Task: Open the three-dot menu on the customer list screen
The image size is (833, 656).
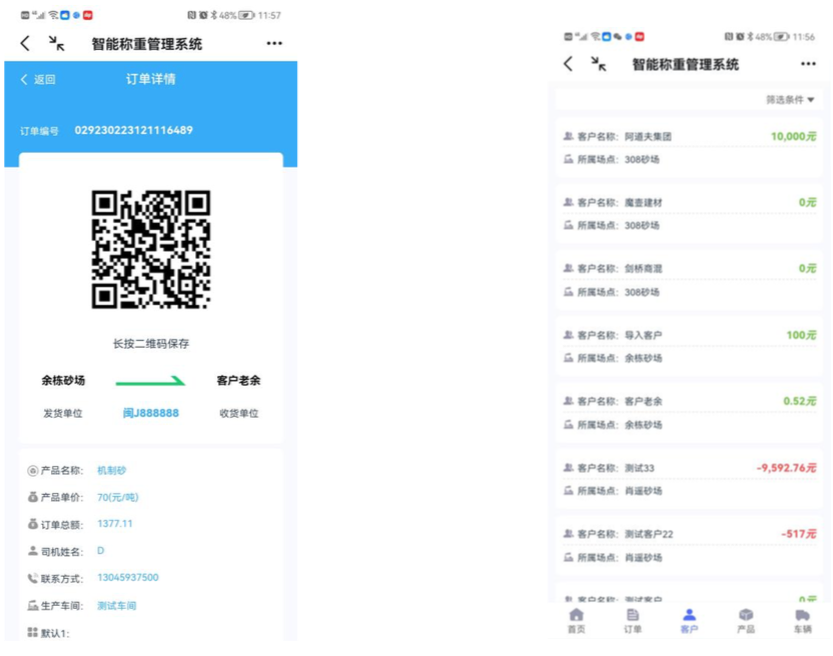Action: pyautogui.click(x=808, y=64)
